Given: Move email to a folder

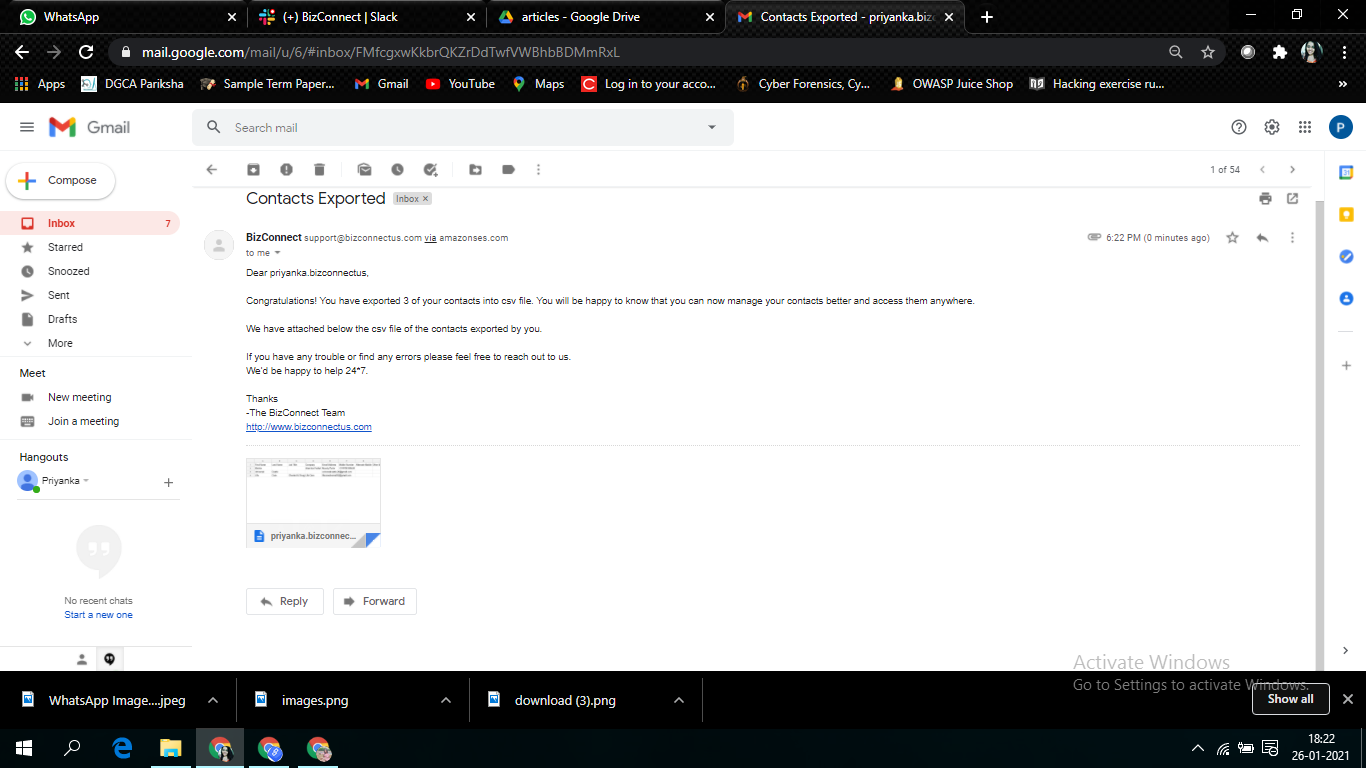Looking at the screenshot, I should coord(476,170).
